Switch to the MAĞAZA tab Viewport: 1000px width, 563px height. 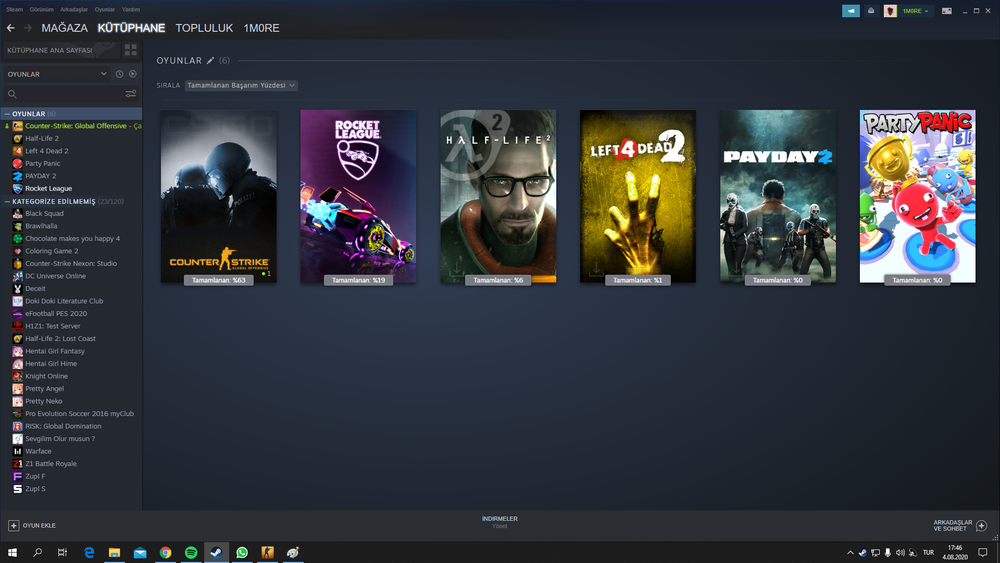pyautogui.click(x=64, y=28)
